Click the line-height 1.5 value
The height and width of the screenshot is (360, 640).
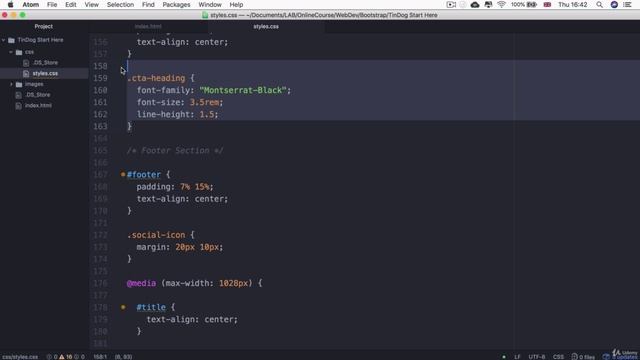coord(207,114)
